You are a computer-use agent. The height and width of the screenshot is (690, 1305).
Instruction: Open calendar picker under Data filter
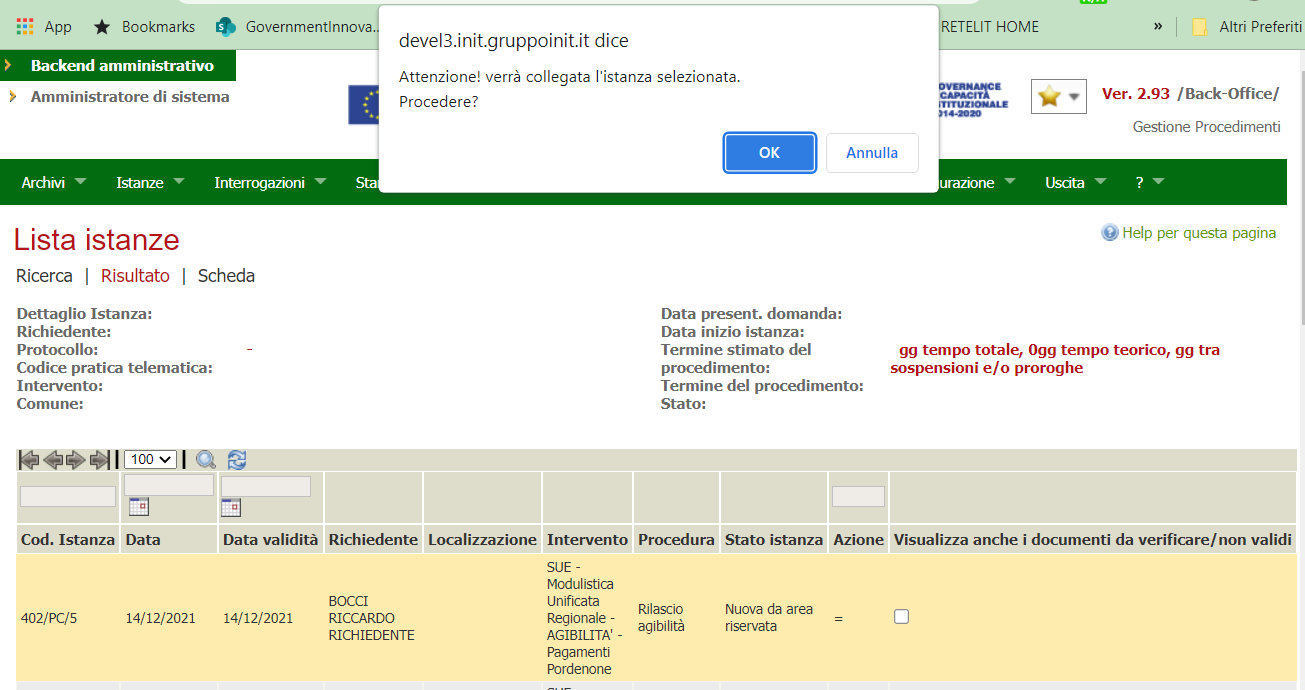(x=138, y=507)
